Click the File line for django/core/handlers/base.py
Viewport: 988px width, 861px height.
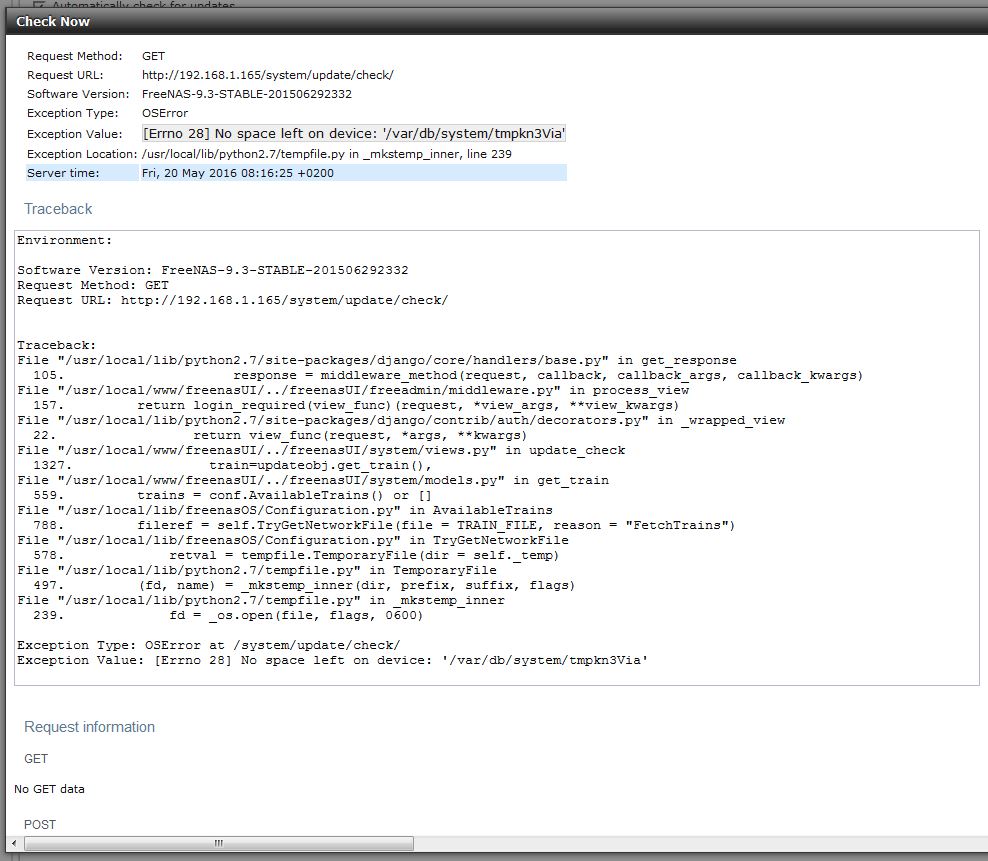377,360
